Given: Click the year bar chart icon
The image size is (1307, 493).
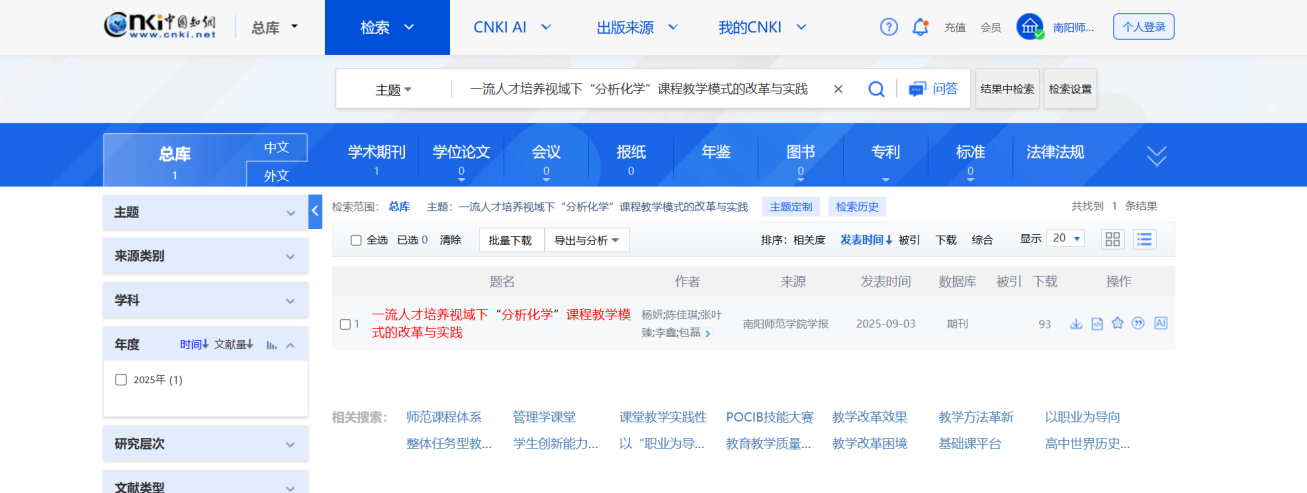Looking at the screenshot, I should point(272,345).
